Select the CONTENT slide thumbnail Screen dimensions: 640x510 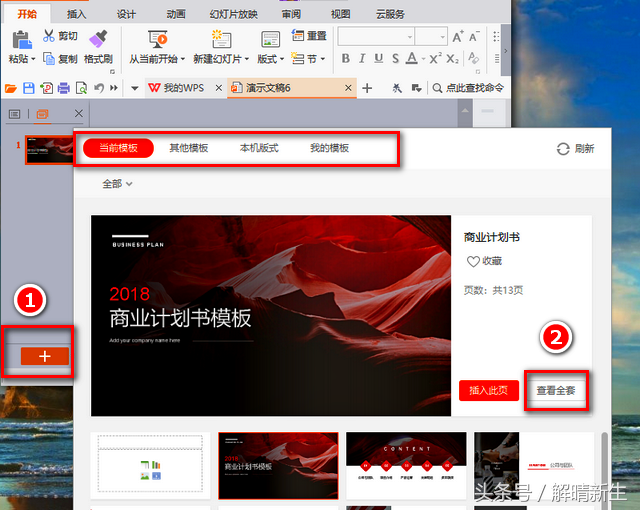coord(406,466)
